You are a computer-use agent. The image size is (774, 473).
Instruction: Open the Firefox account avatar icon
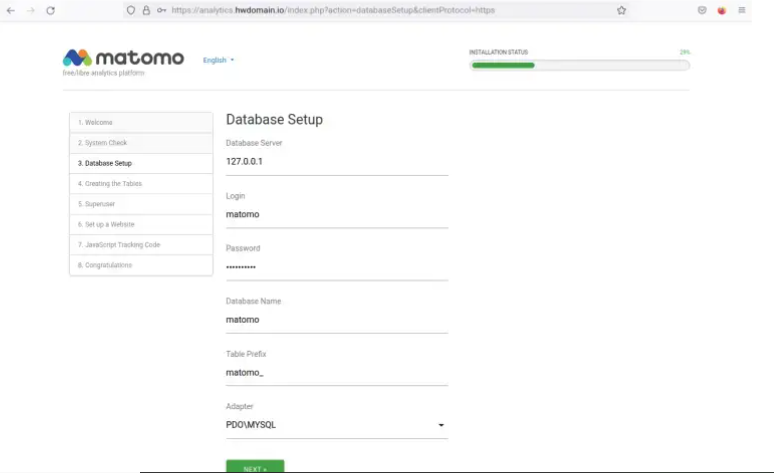tap(722, 10)
